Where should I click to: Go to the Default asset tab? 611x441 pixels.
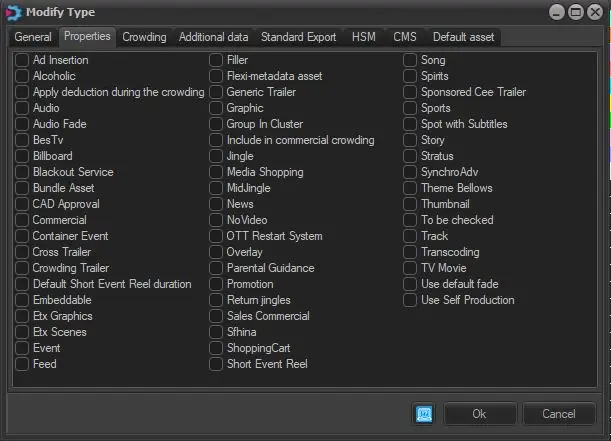coord(463,37)
